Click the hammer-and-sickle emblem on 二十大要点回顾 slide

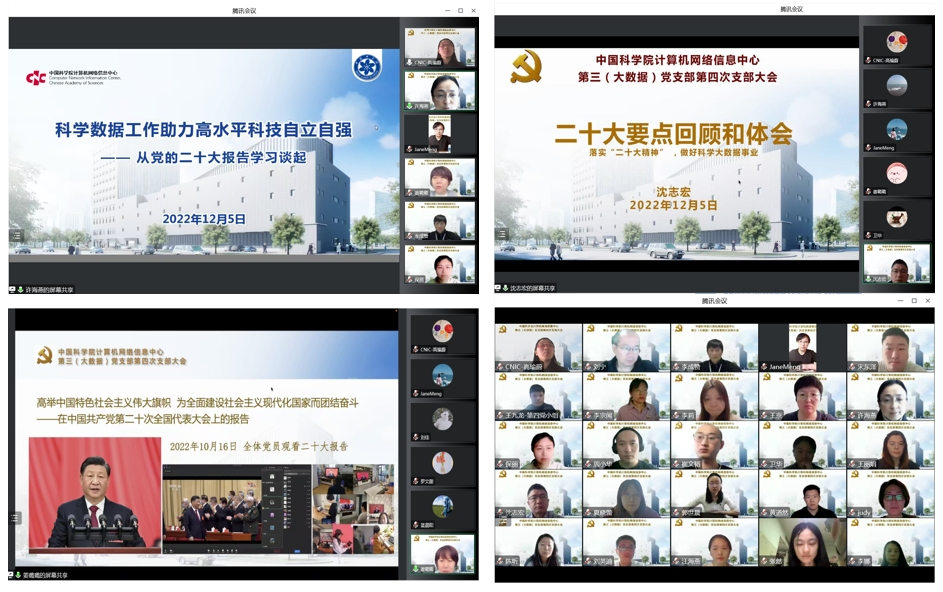coord(525,67)
